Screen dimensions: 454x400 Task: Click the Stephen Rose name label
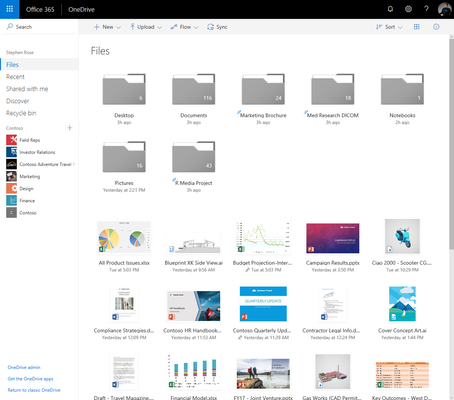click(20, 52)
